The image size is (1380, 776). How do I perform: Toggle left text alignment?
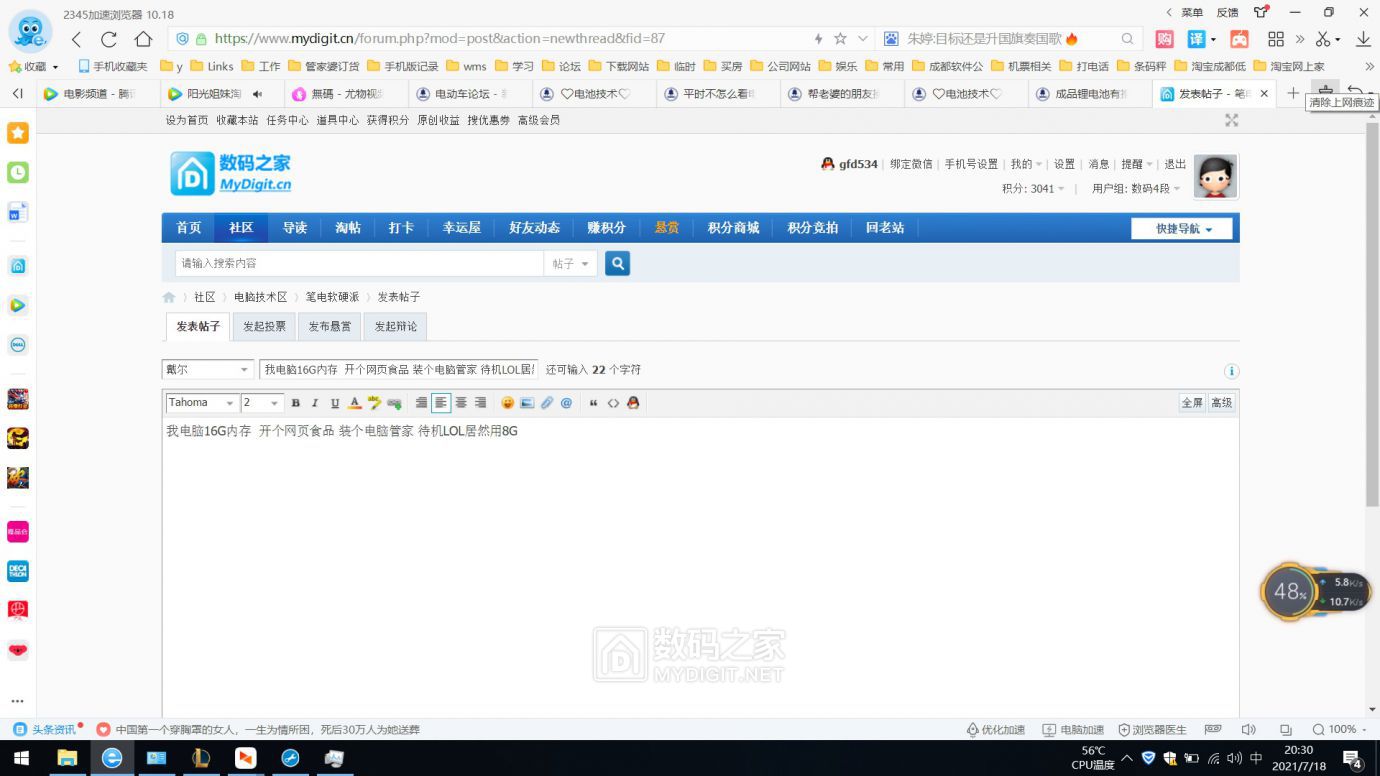point(441,403)
